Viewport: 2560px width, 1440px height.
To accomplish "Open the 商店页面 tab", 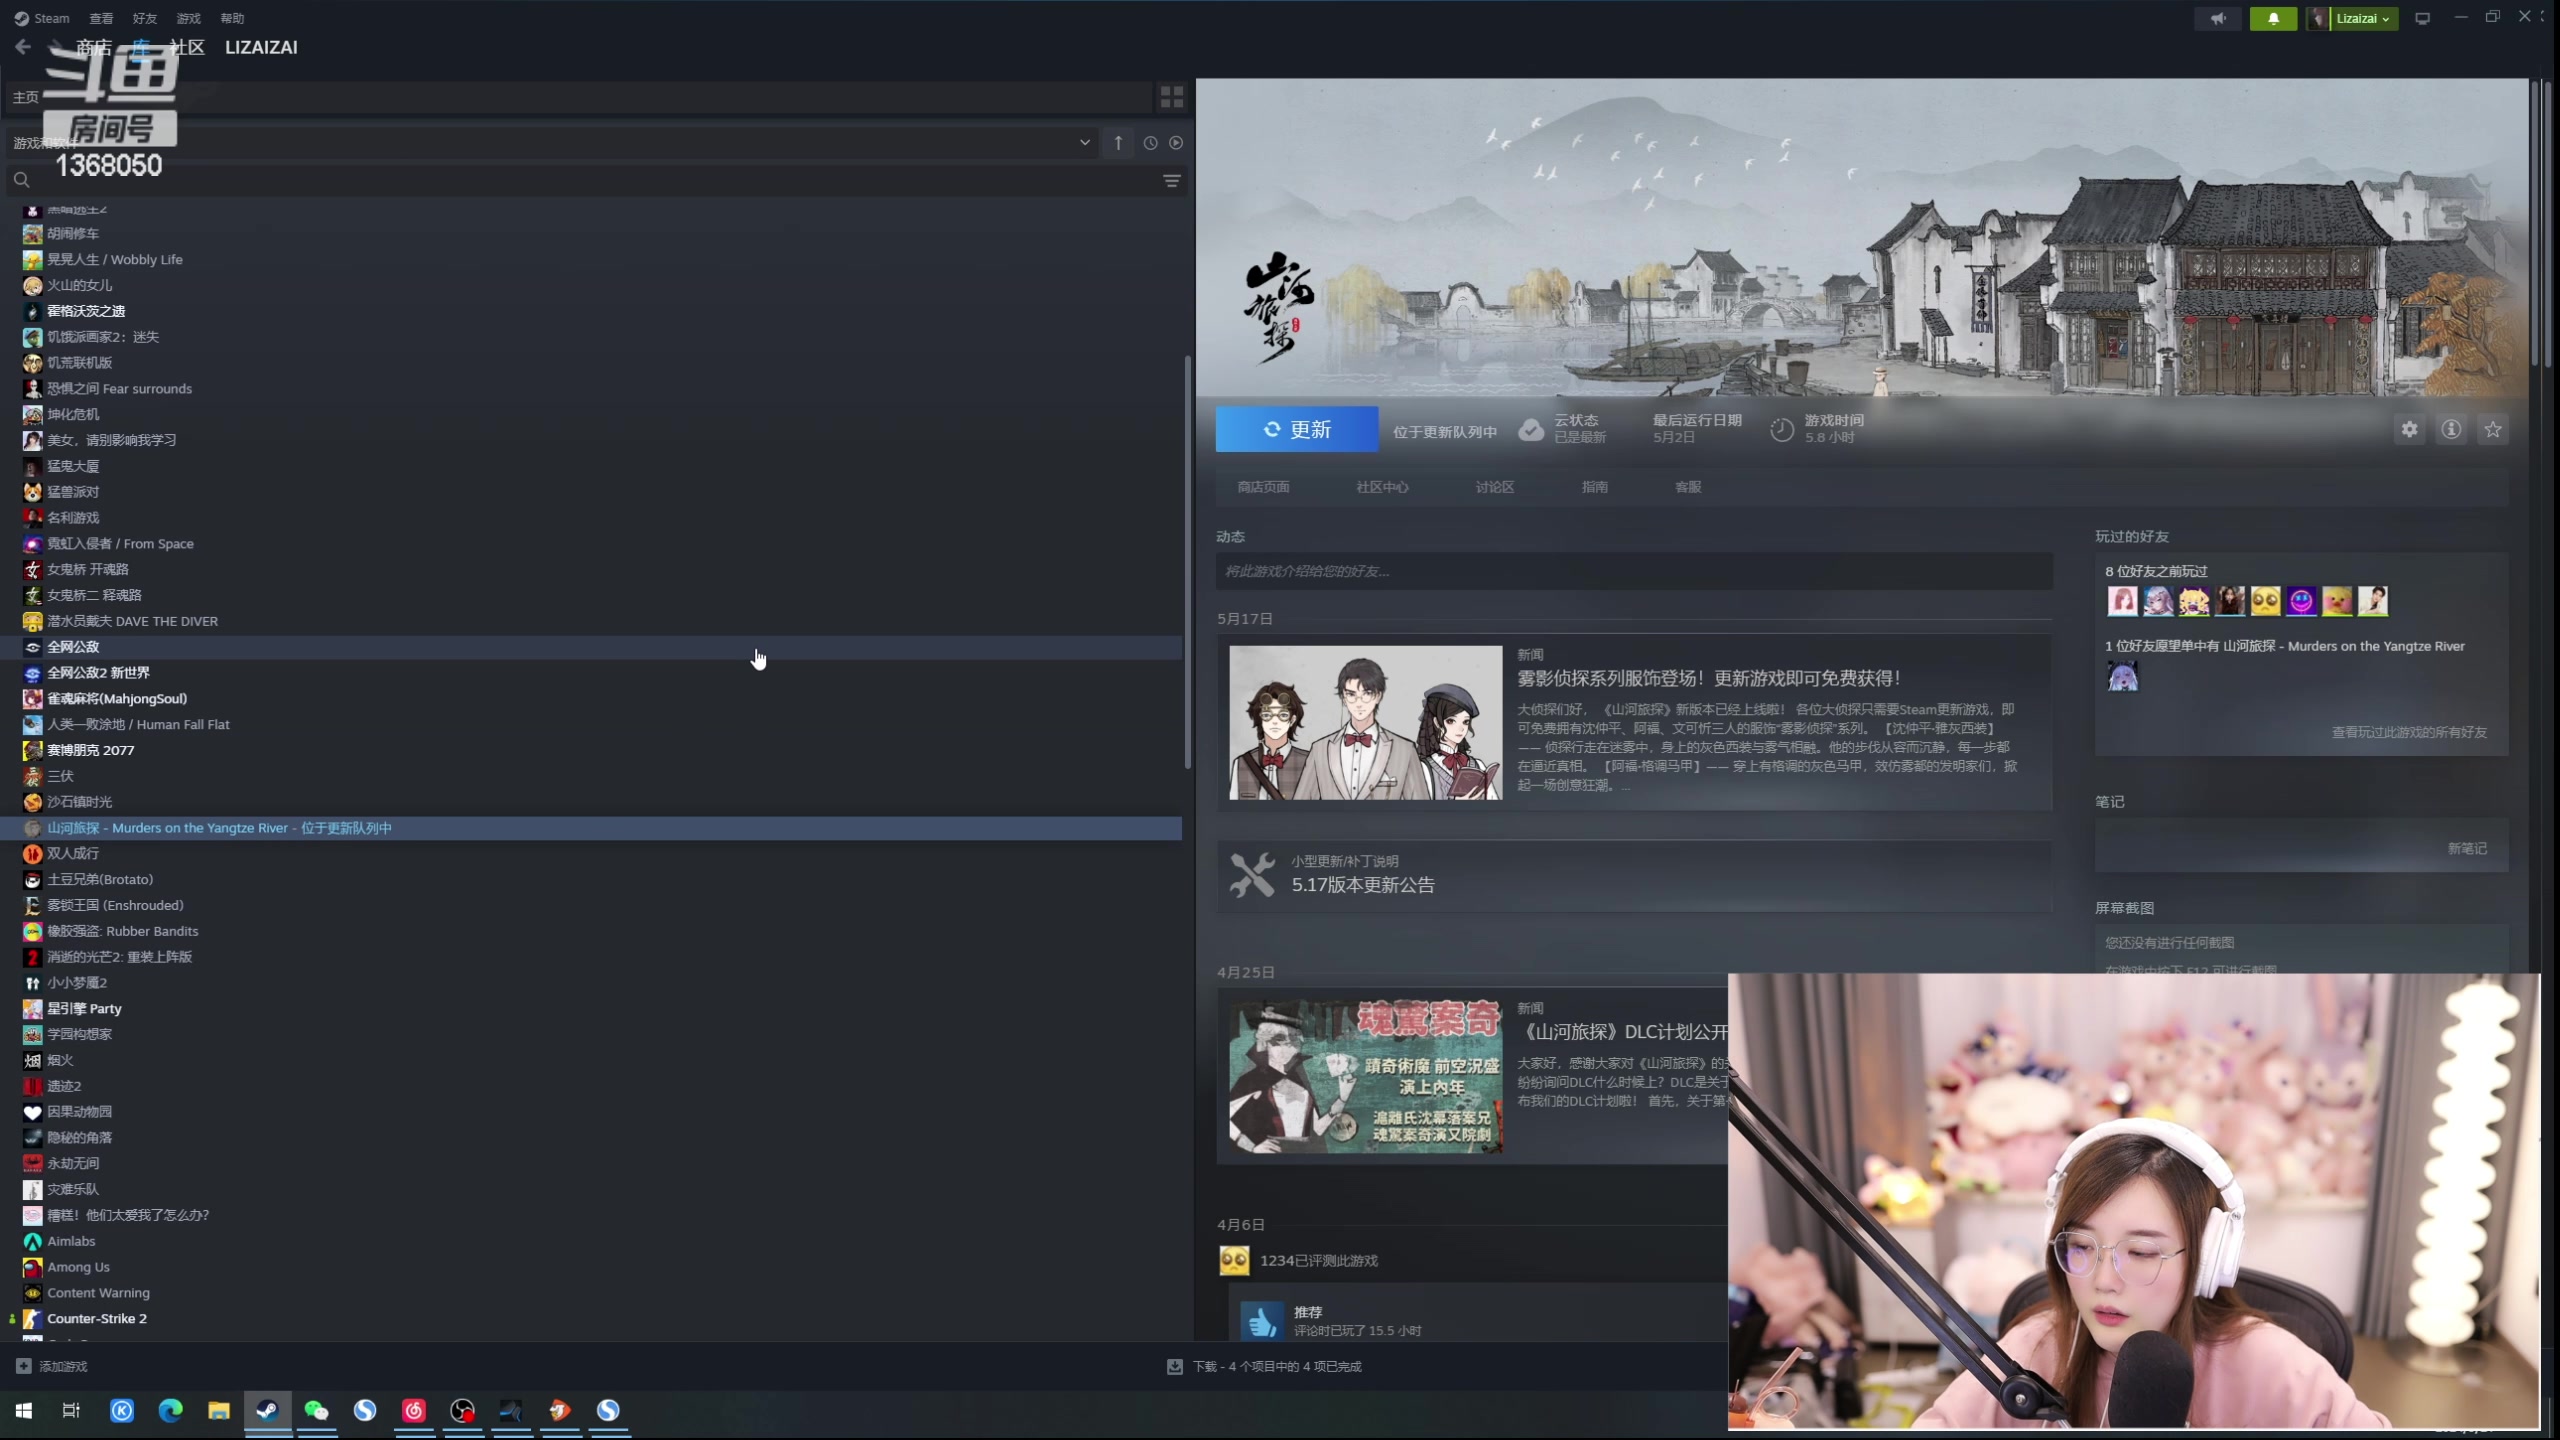I will click(1263, 487).
